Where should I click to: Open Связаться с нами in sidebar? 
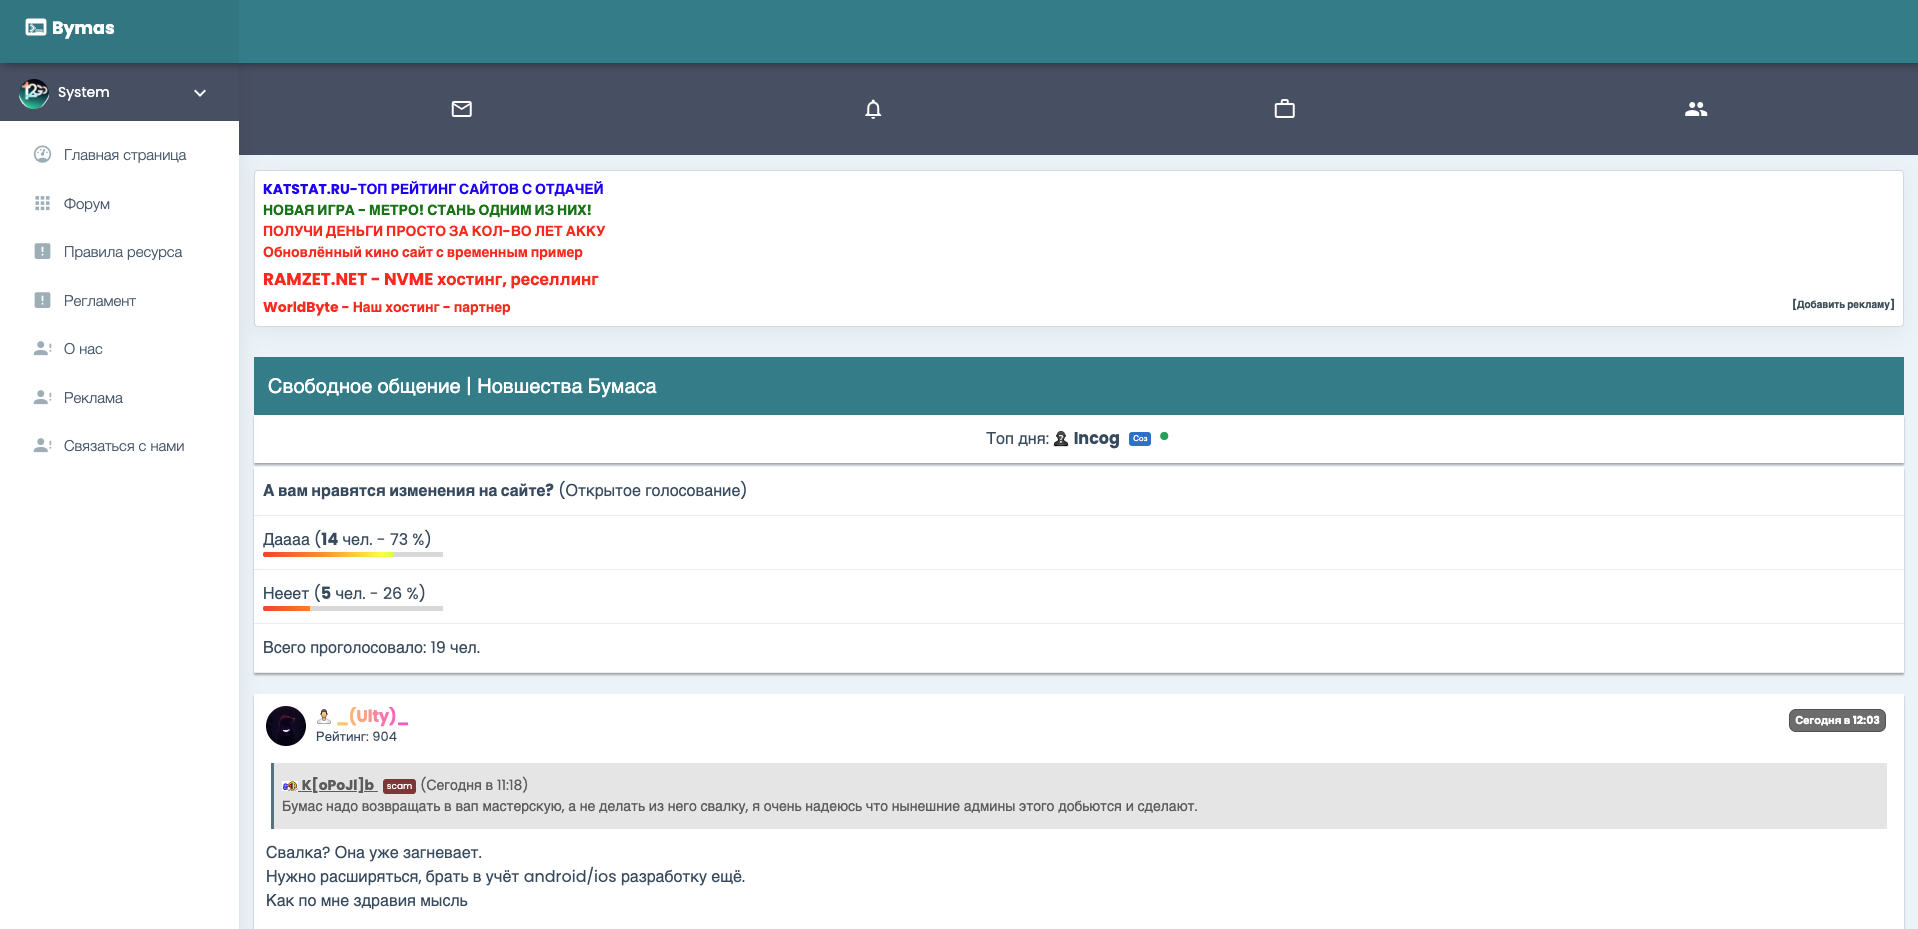pos(123,446)
